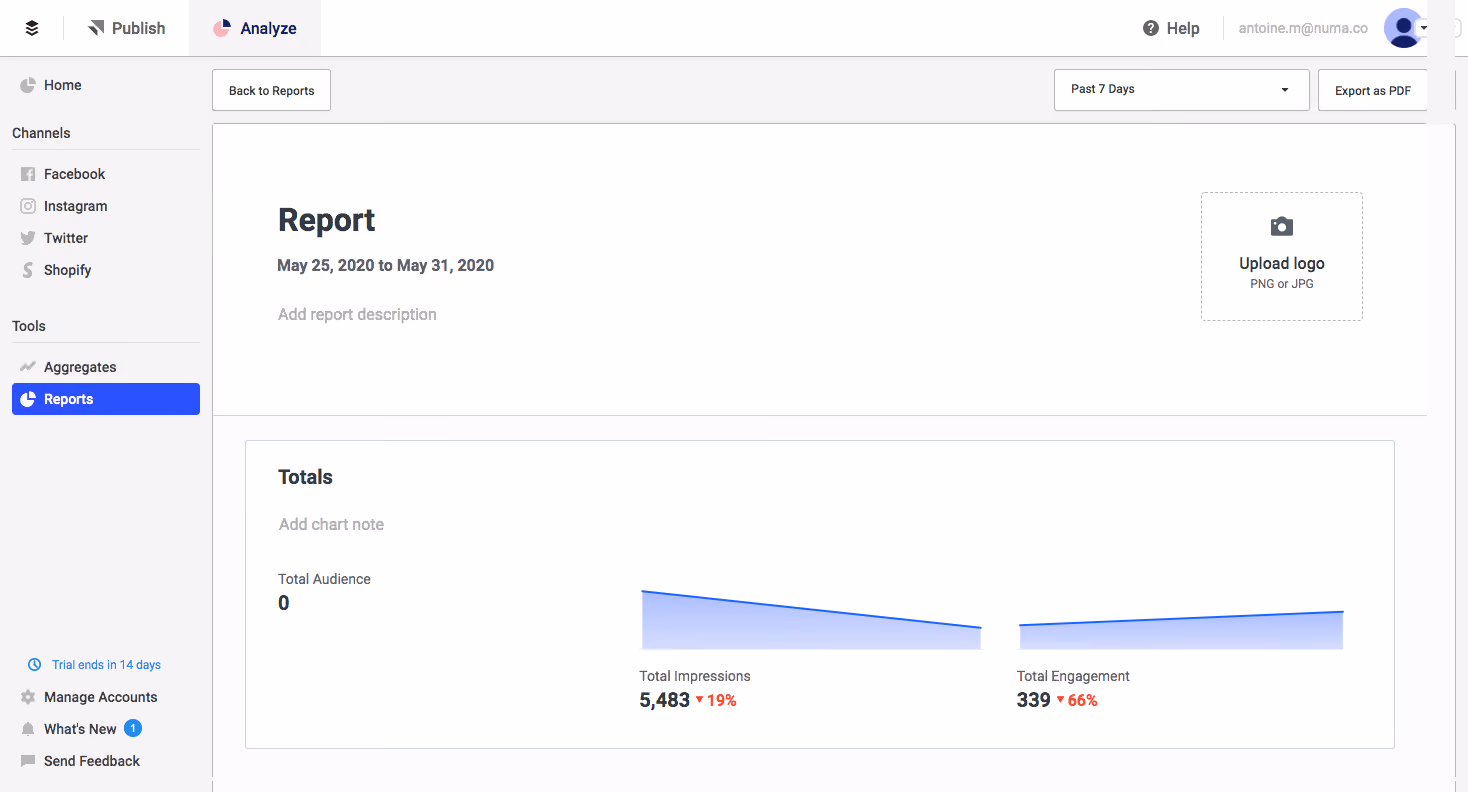Click the Instagram channel icon

pyautogui.click(x=28, y=206)
